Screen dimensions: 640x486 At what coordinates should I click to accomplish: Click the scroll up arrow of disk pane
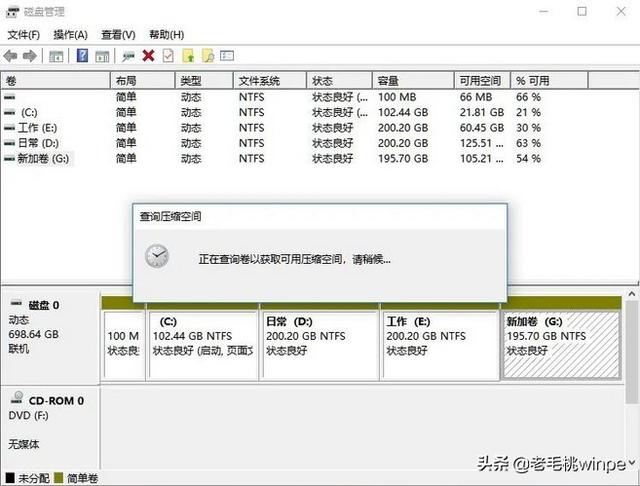(x=631, y=294)
